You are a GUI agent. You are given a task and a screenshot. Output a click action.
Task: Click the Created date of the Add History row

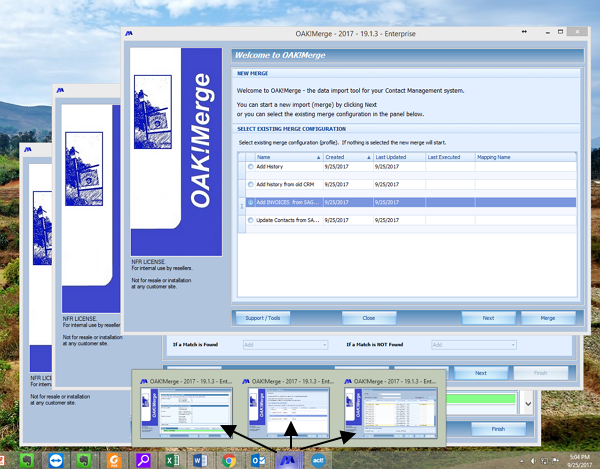click(x=337, y=167)
